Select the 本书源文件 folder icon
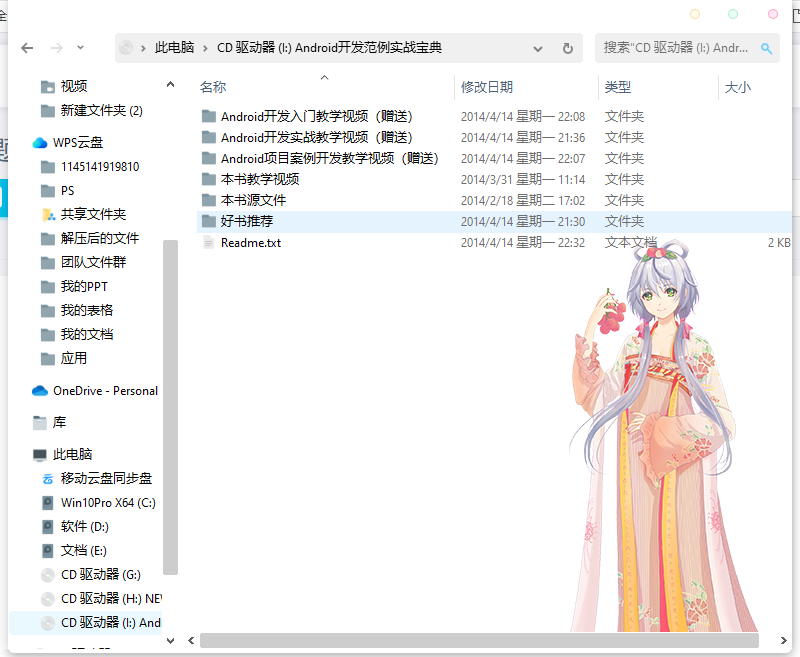The image size is (800, 657). (x=208, y=200)
